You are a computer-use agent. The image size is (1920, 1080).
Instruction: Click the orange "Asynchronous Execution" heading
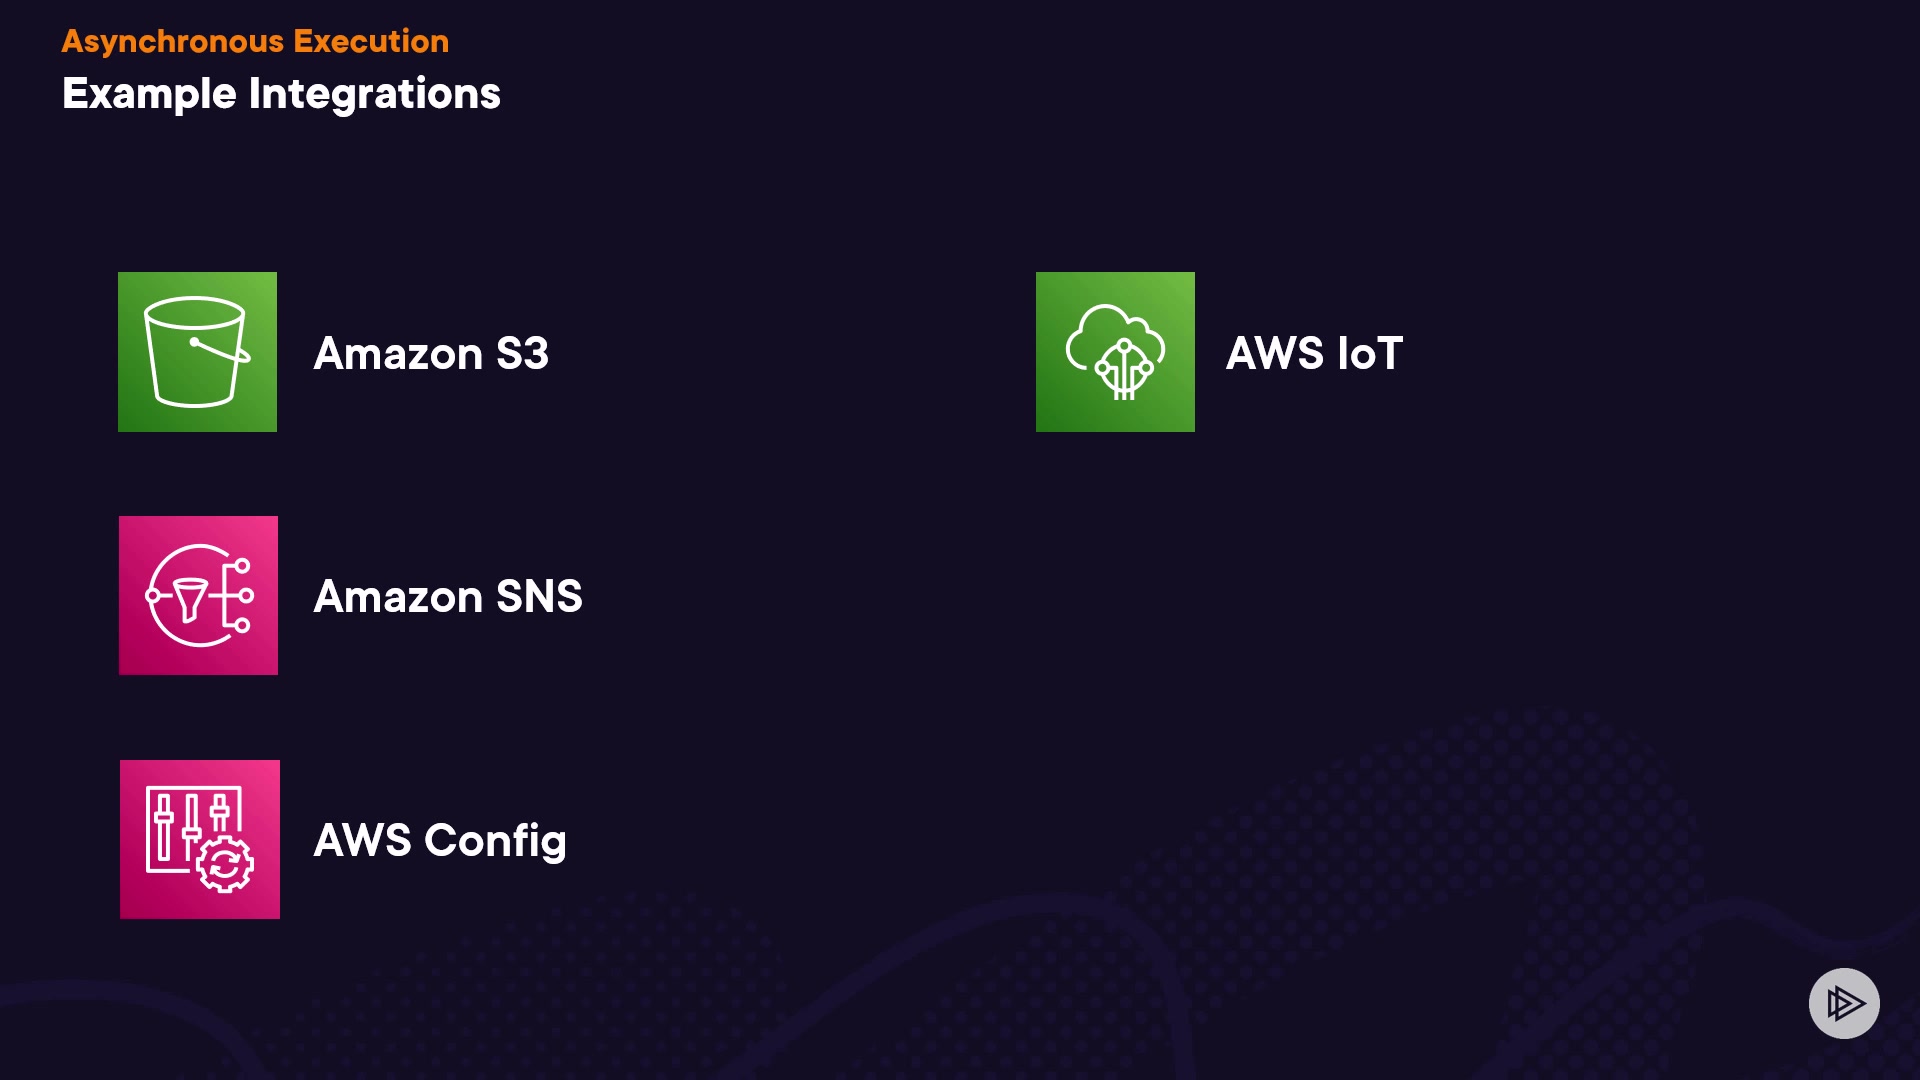tap(255, 41)
